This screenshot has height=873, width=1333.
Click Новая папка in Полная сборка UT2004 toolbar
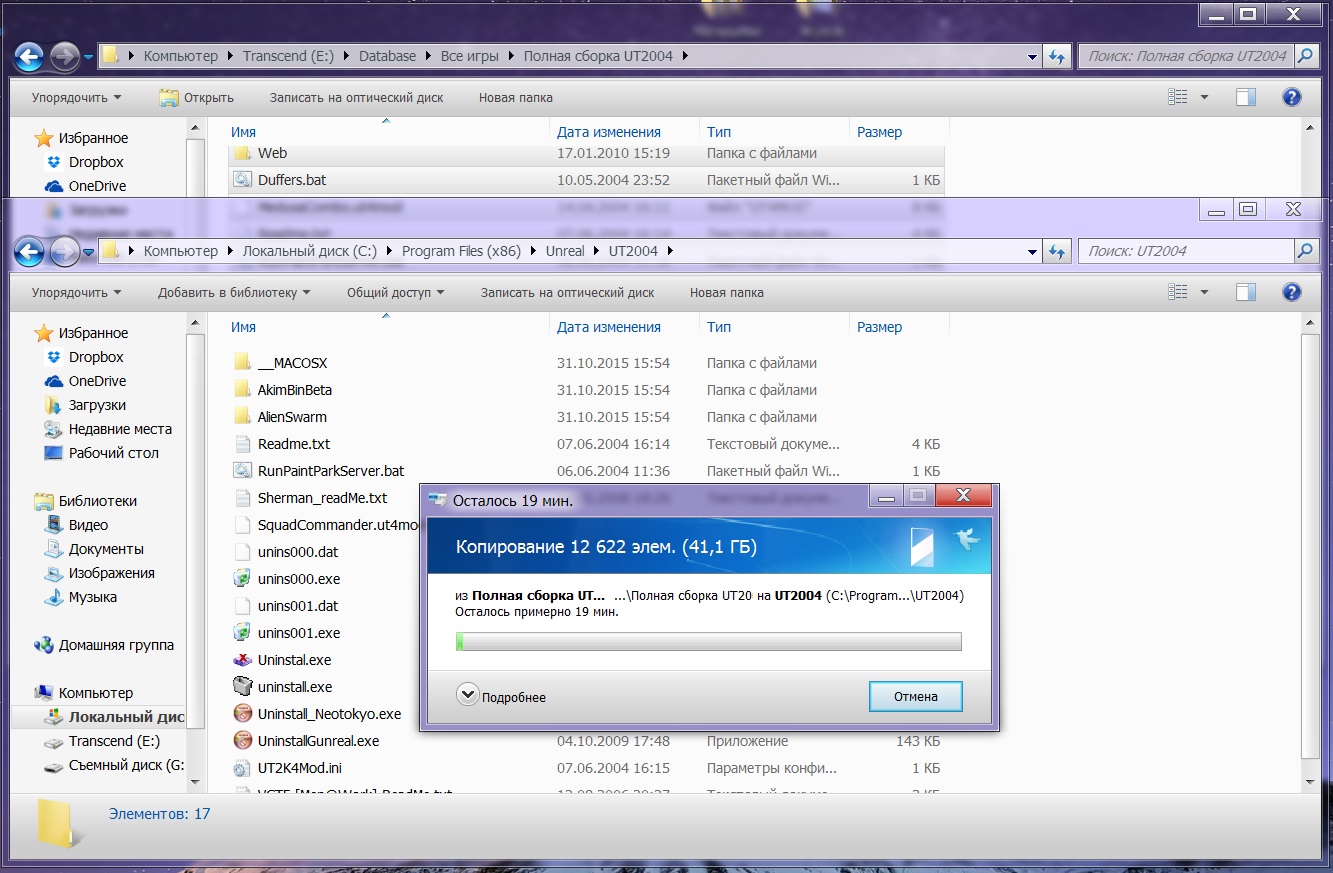tap(515, 98)
